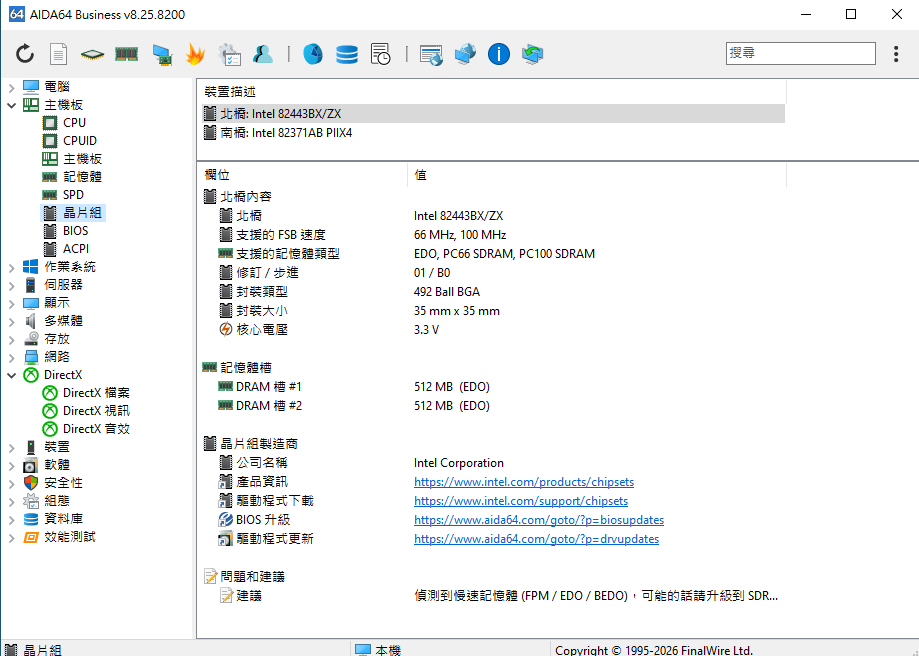
Task: Select the DRAM 槽 #2 row
Action: point(492,406)
